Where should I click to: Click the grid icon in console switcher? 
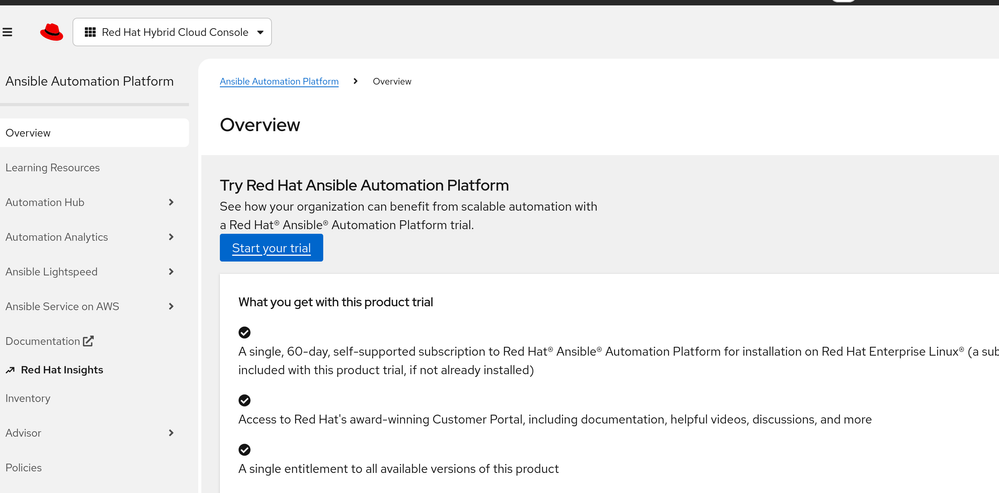coord(90,32)
